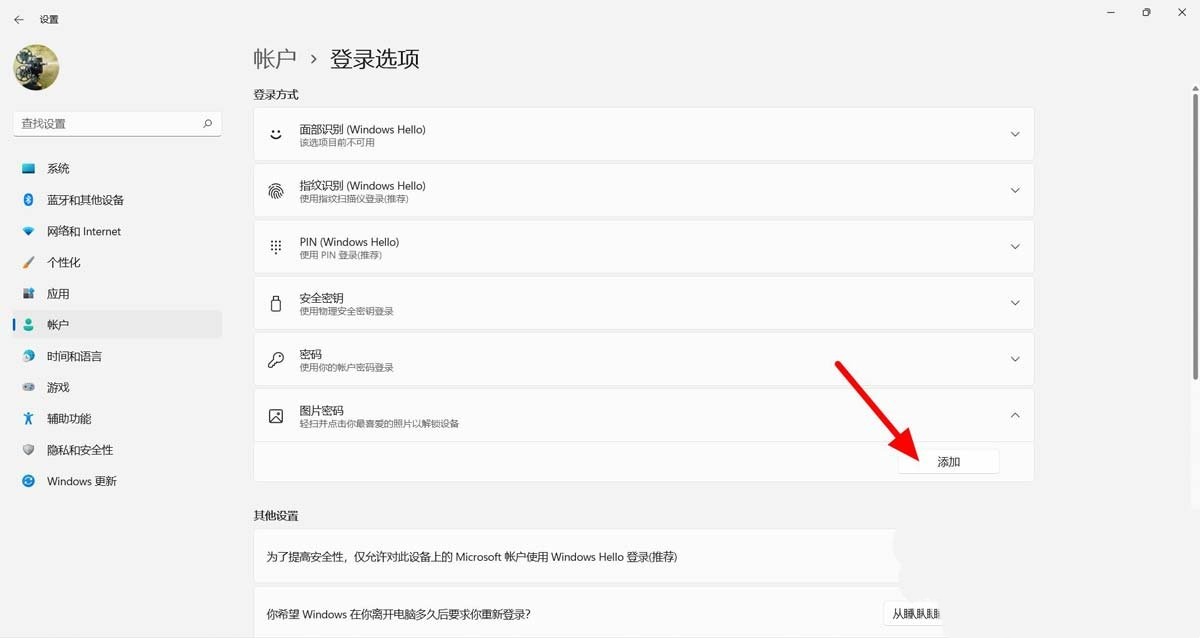Collapse the 图片密码 section

1015,415
